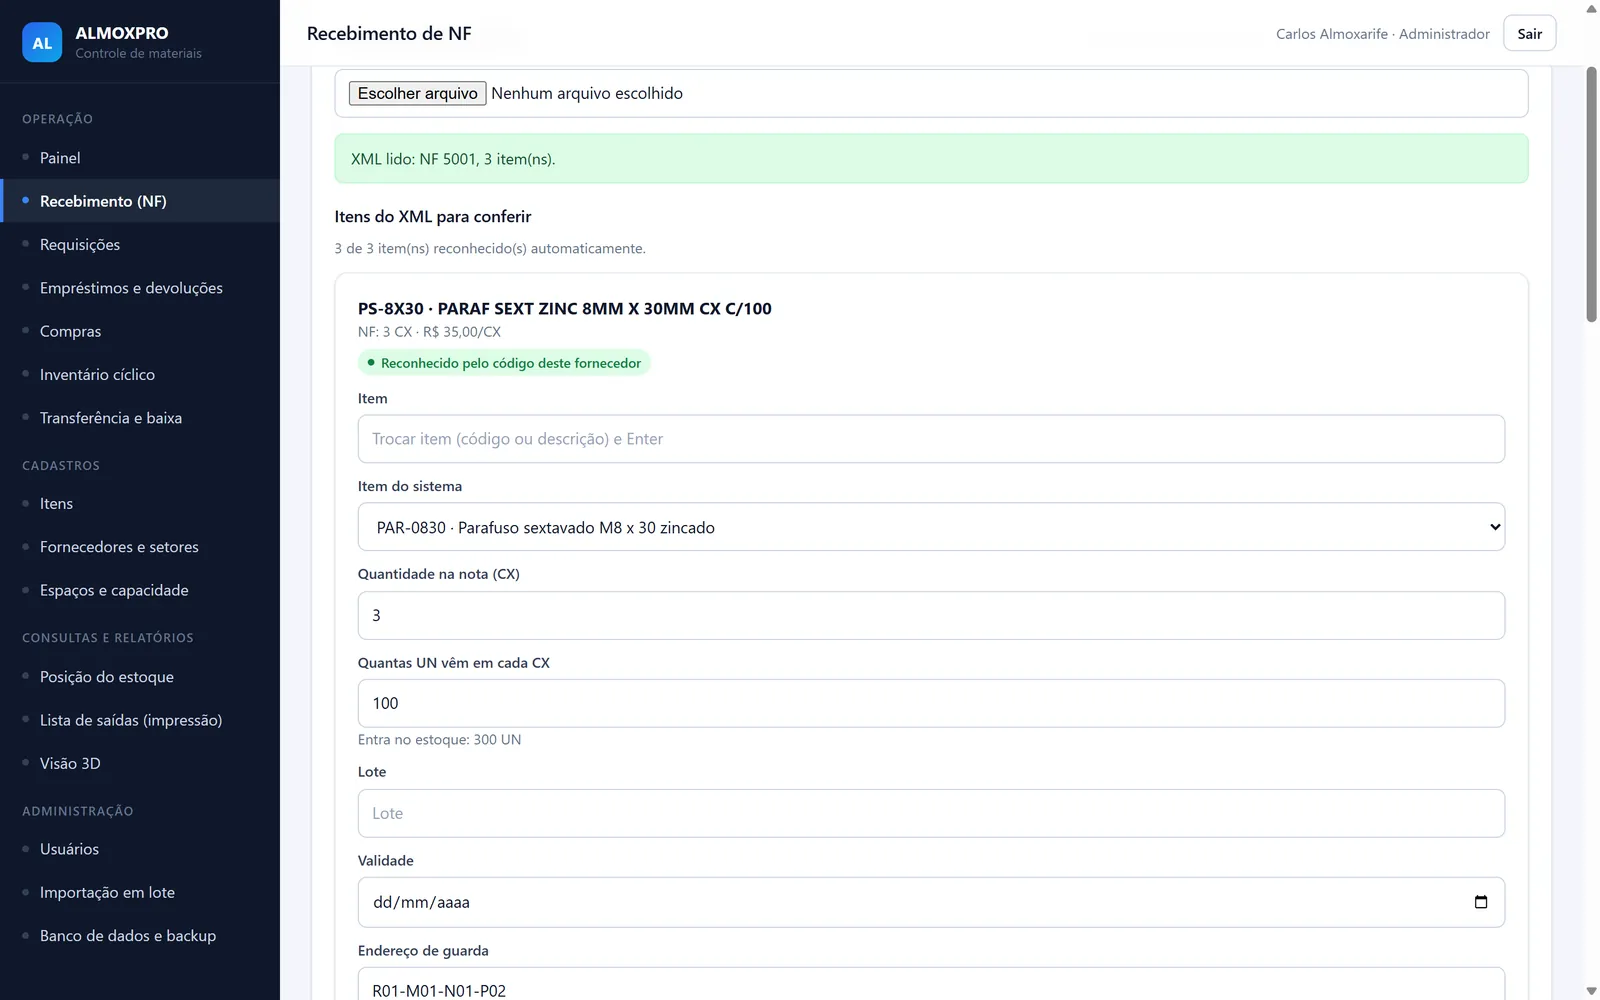Click the page vertical scrollbar thumb

click(x=1591, y=195)
